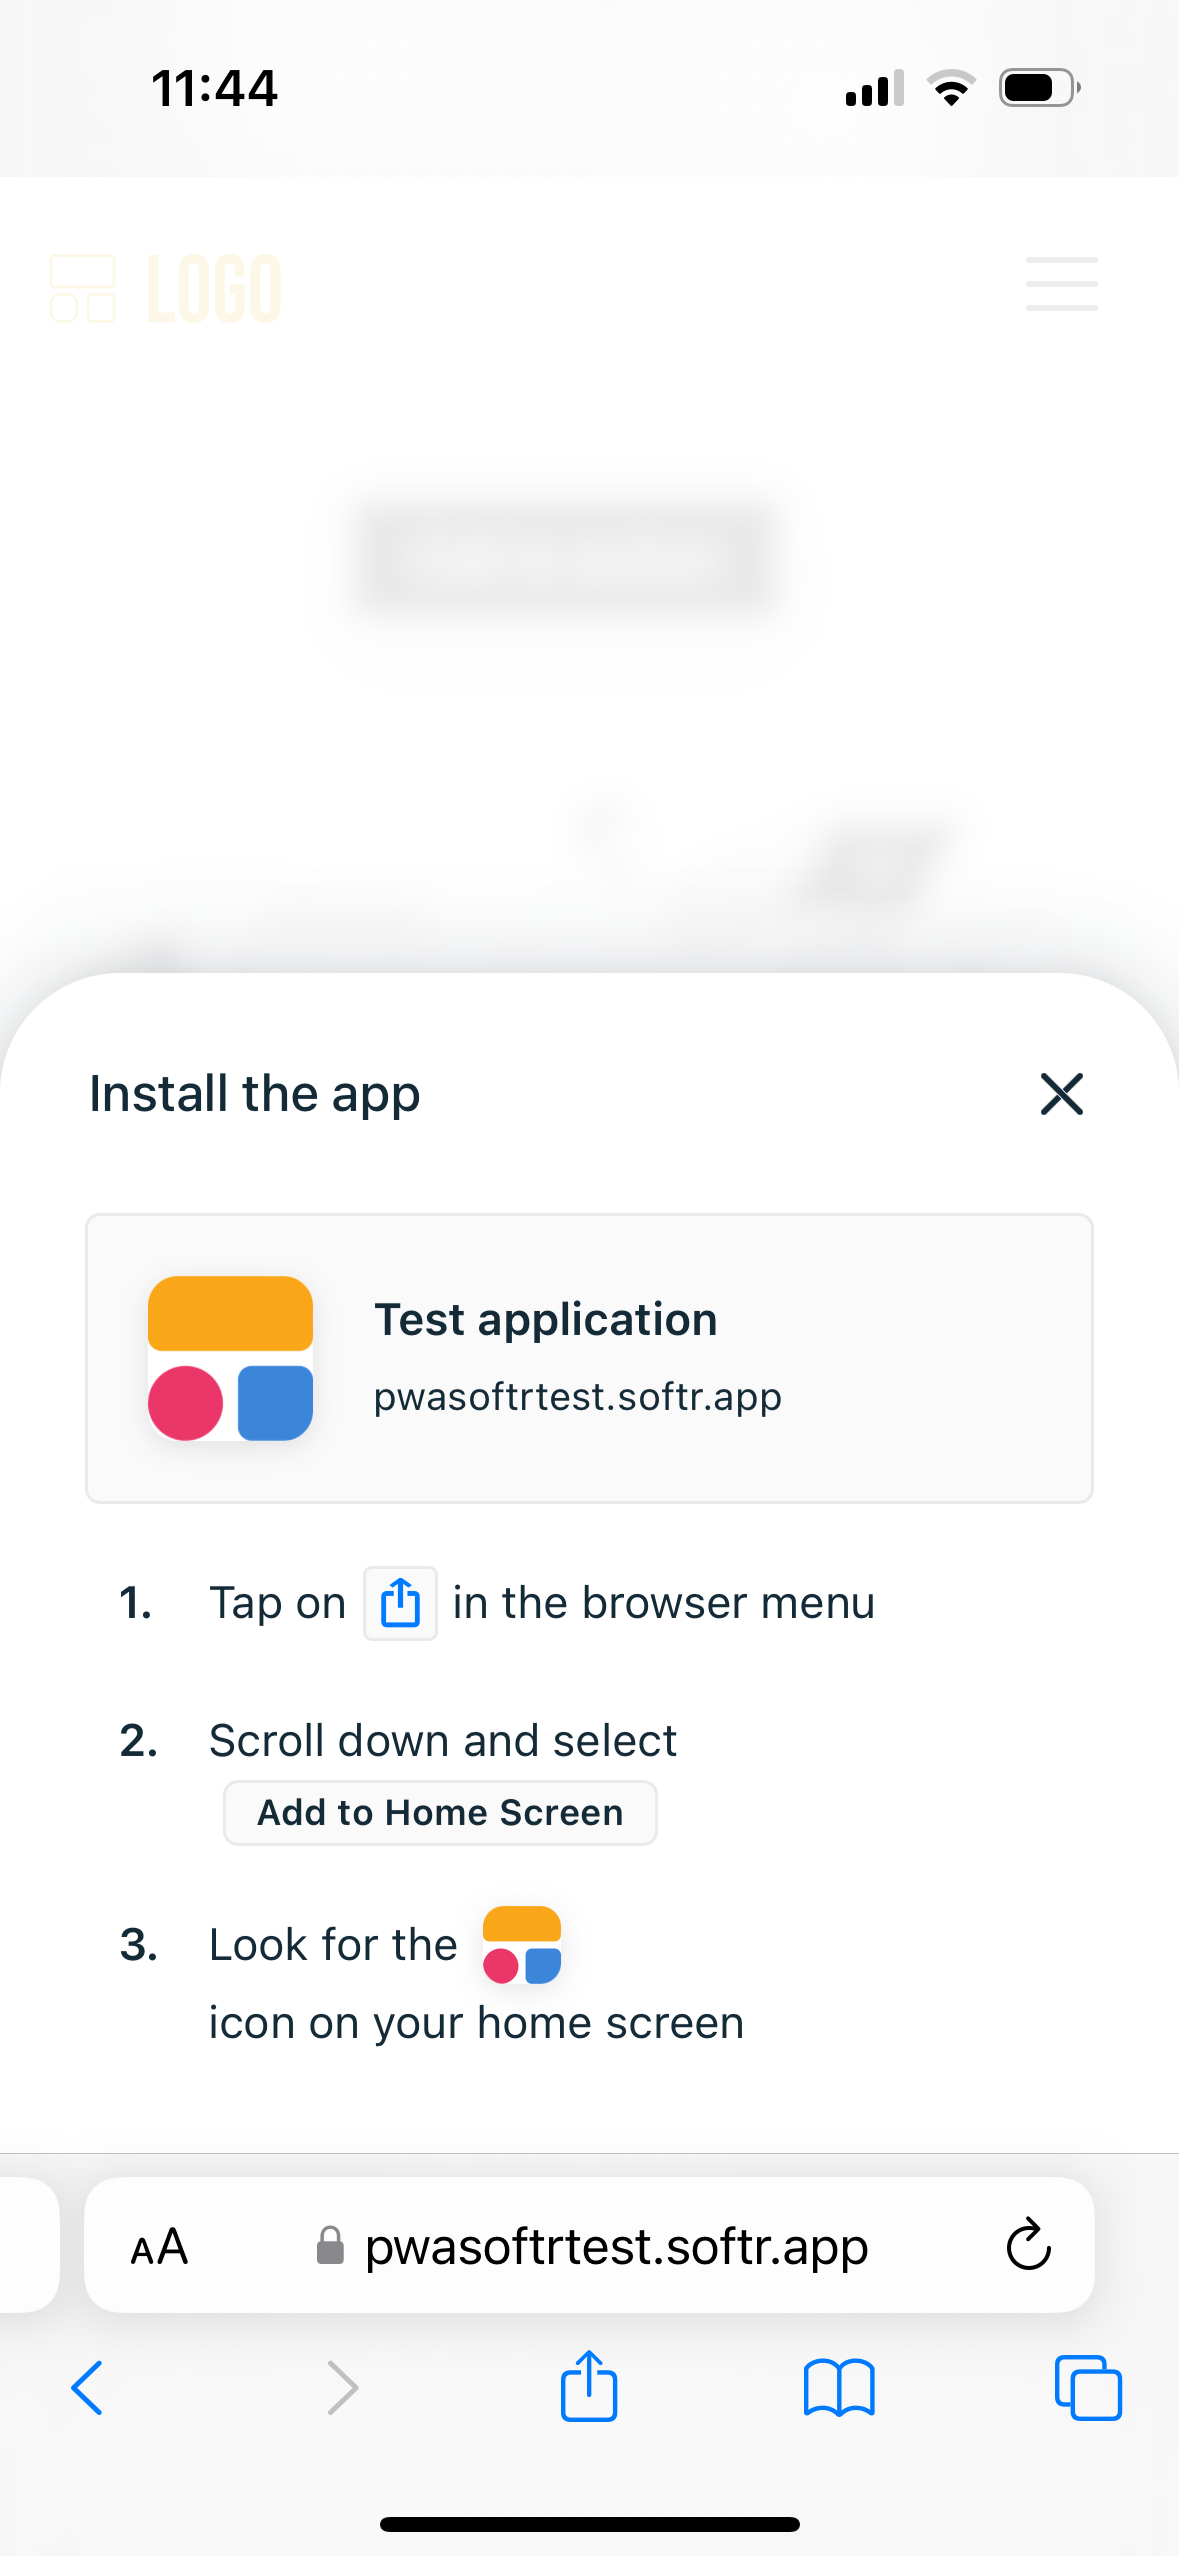The height and width of the screenshot is (2556, 1179).
Task: Select the Add to Home Screen option
Action: tap(440, 1812)
